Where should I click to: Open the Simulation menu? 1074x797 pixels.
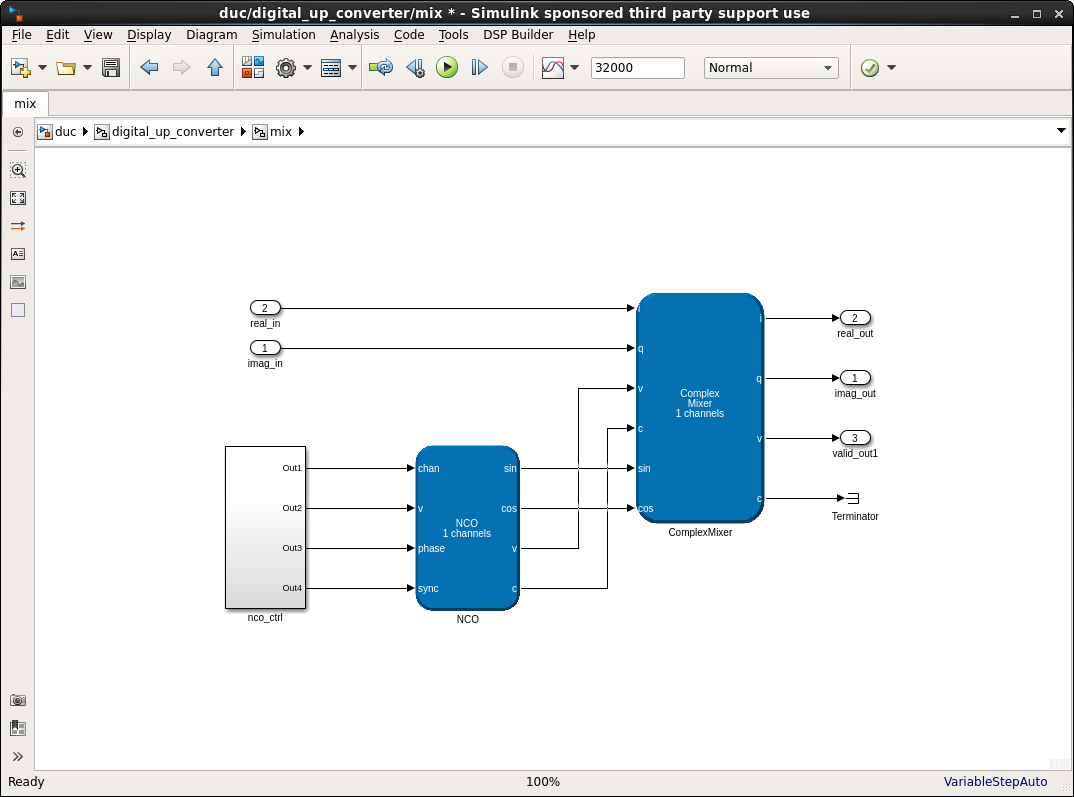click(x=283, y=34)
